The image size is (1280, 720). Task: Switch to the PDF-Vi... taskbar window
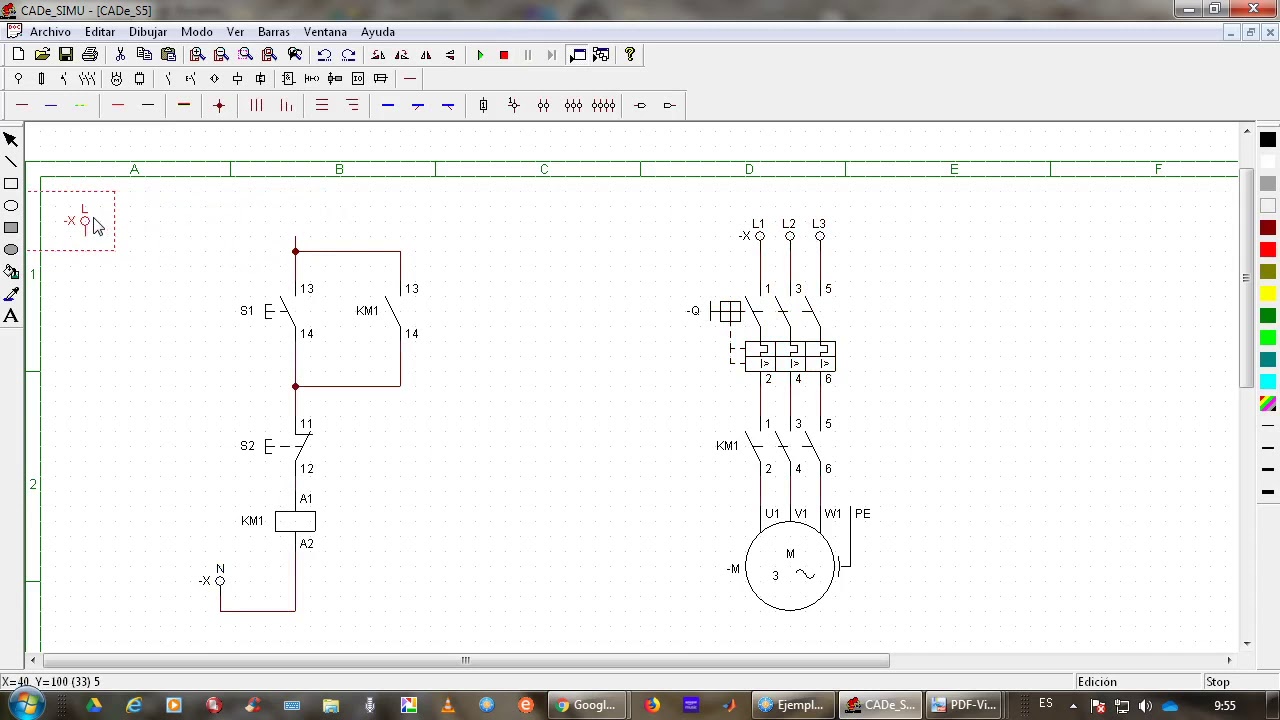[964, 705]
